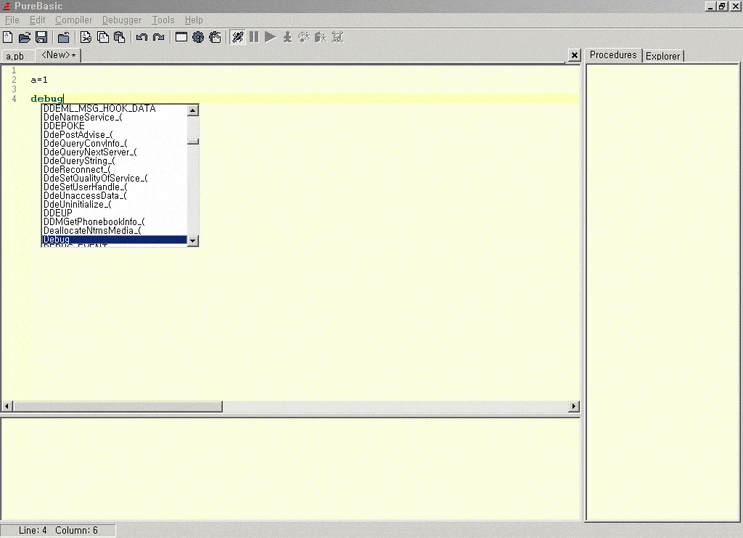Image resolution: width=743 pixels, height=538 pixels.
Task: Step through code with the Step icon
Action: point(287,37)
